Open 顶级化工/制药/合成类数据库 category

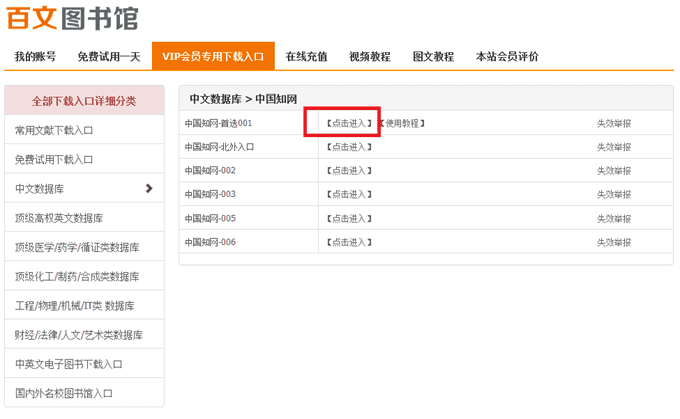click(x=84, y=276)
